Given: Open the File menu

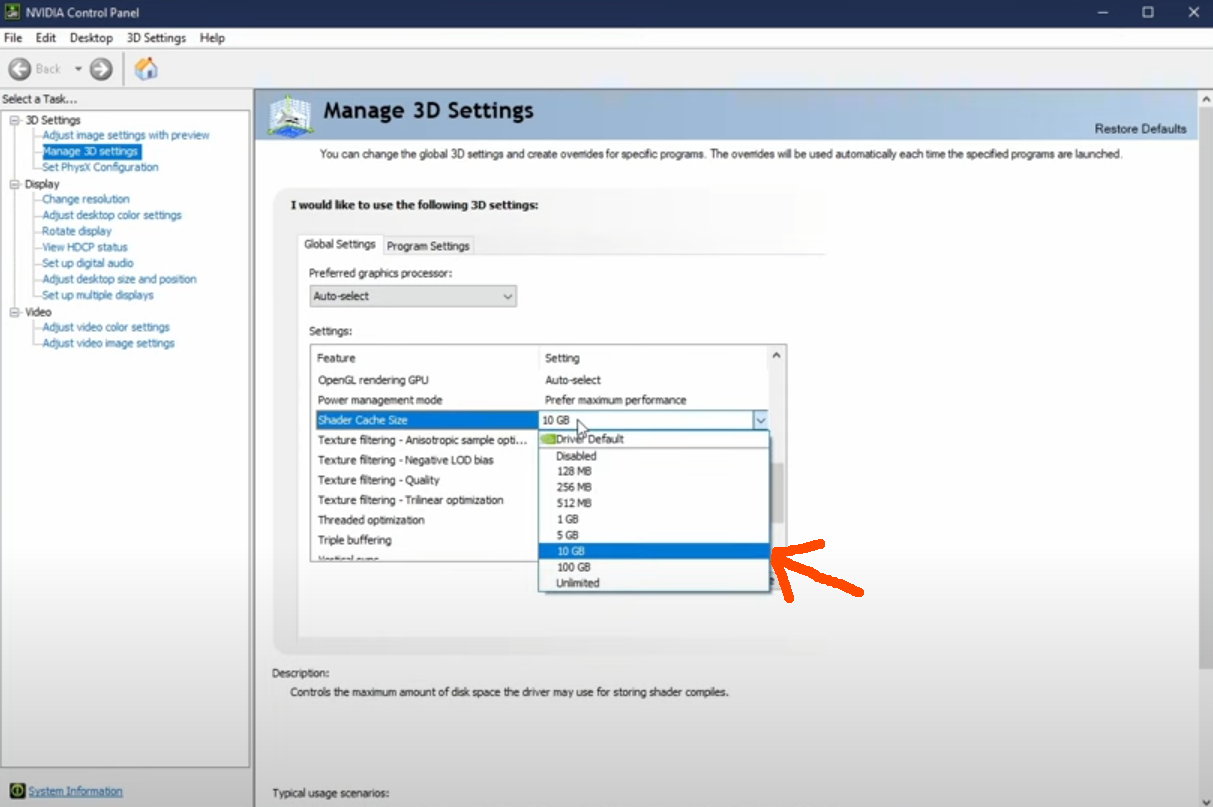Looking at the screenshot, I should (13, 38).
